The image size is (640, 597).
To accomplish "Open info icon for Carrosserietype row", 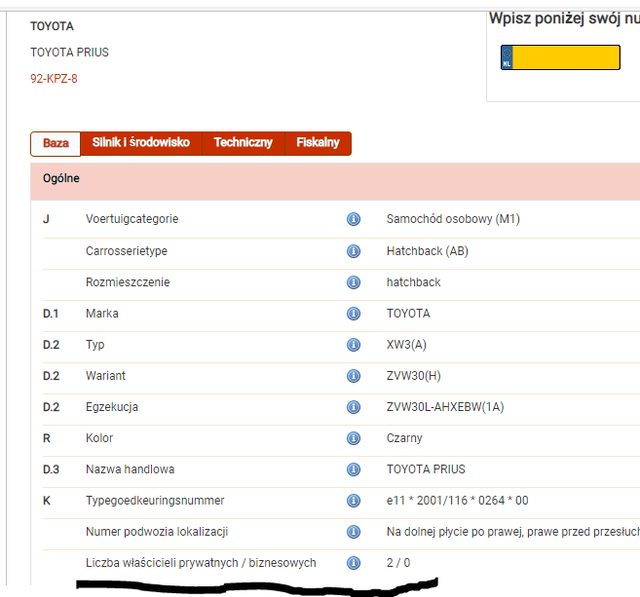I will click(x=353, y=251).
